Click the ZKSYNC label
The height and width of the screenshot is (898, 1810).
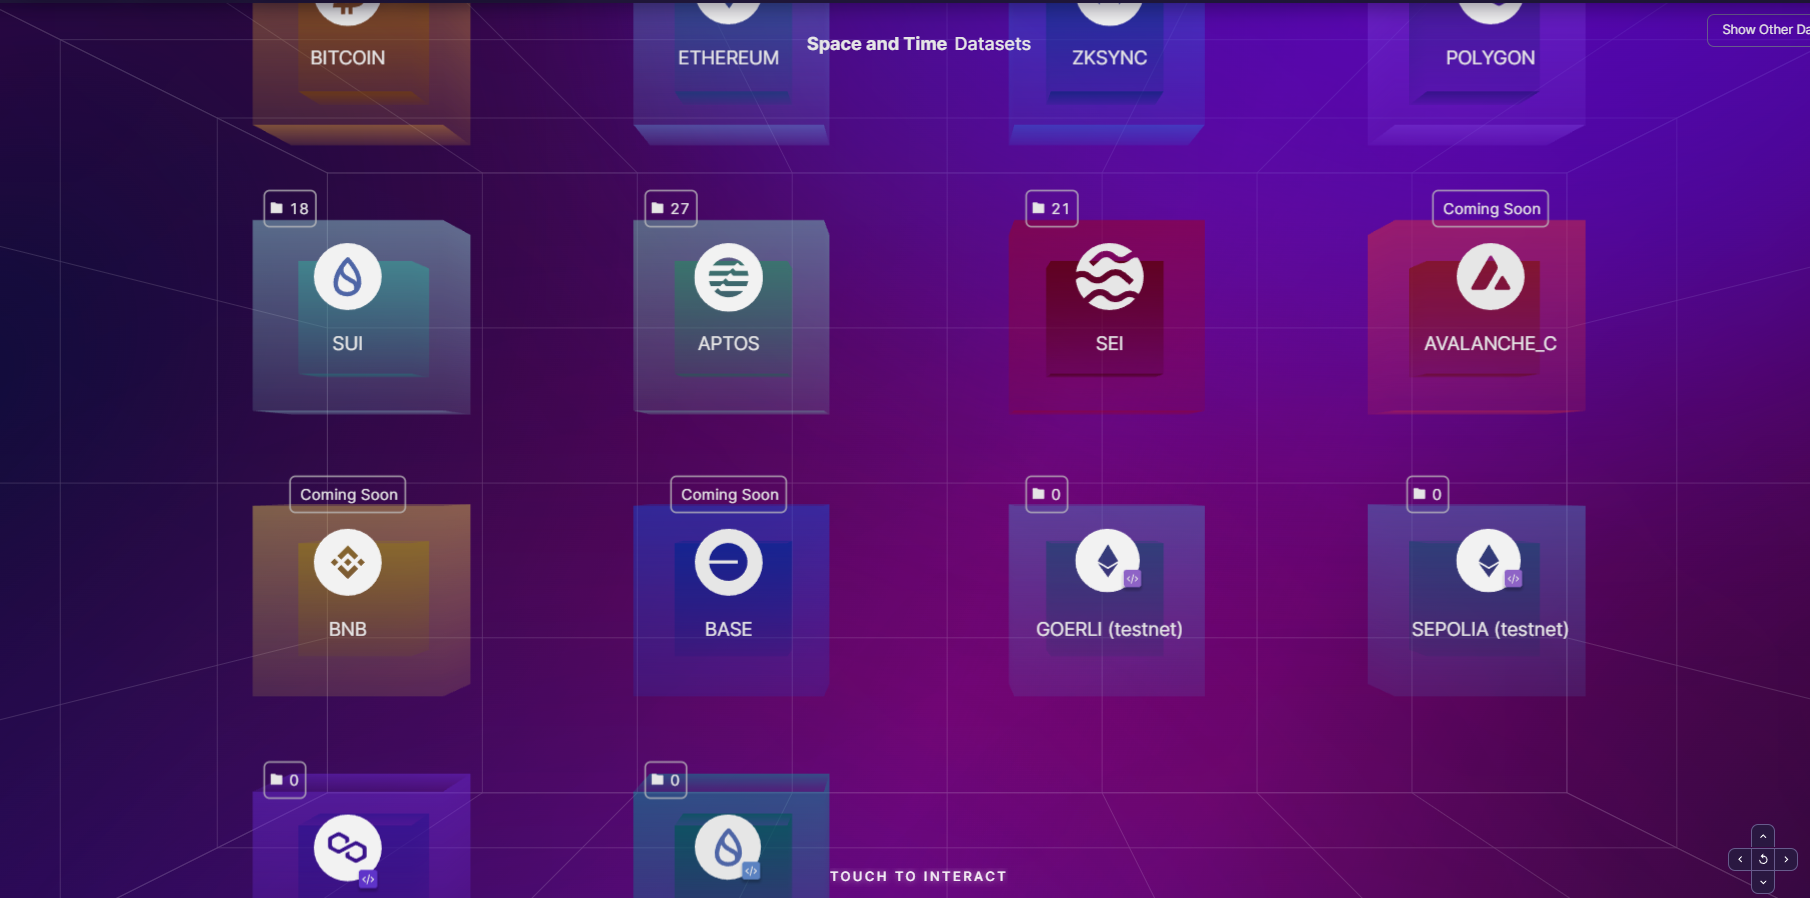click(1109, 58)
